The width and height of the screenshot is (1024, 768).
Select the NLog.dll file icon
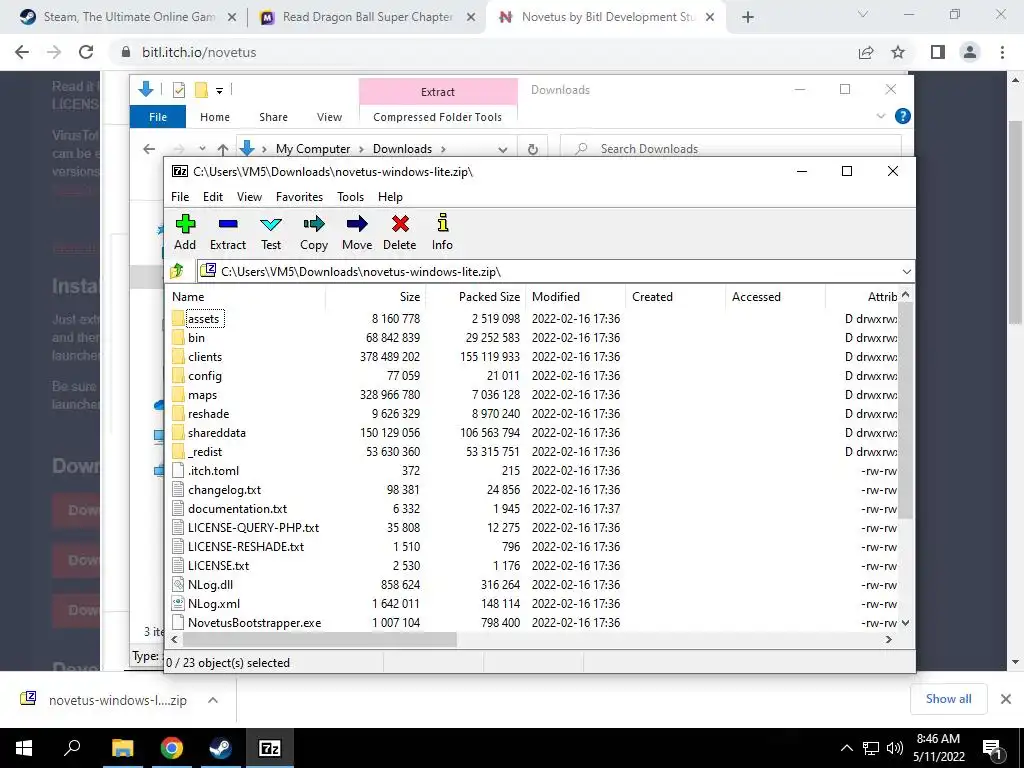click(x=178, y=584)
